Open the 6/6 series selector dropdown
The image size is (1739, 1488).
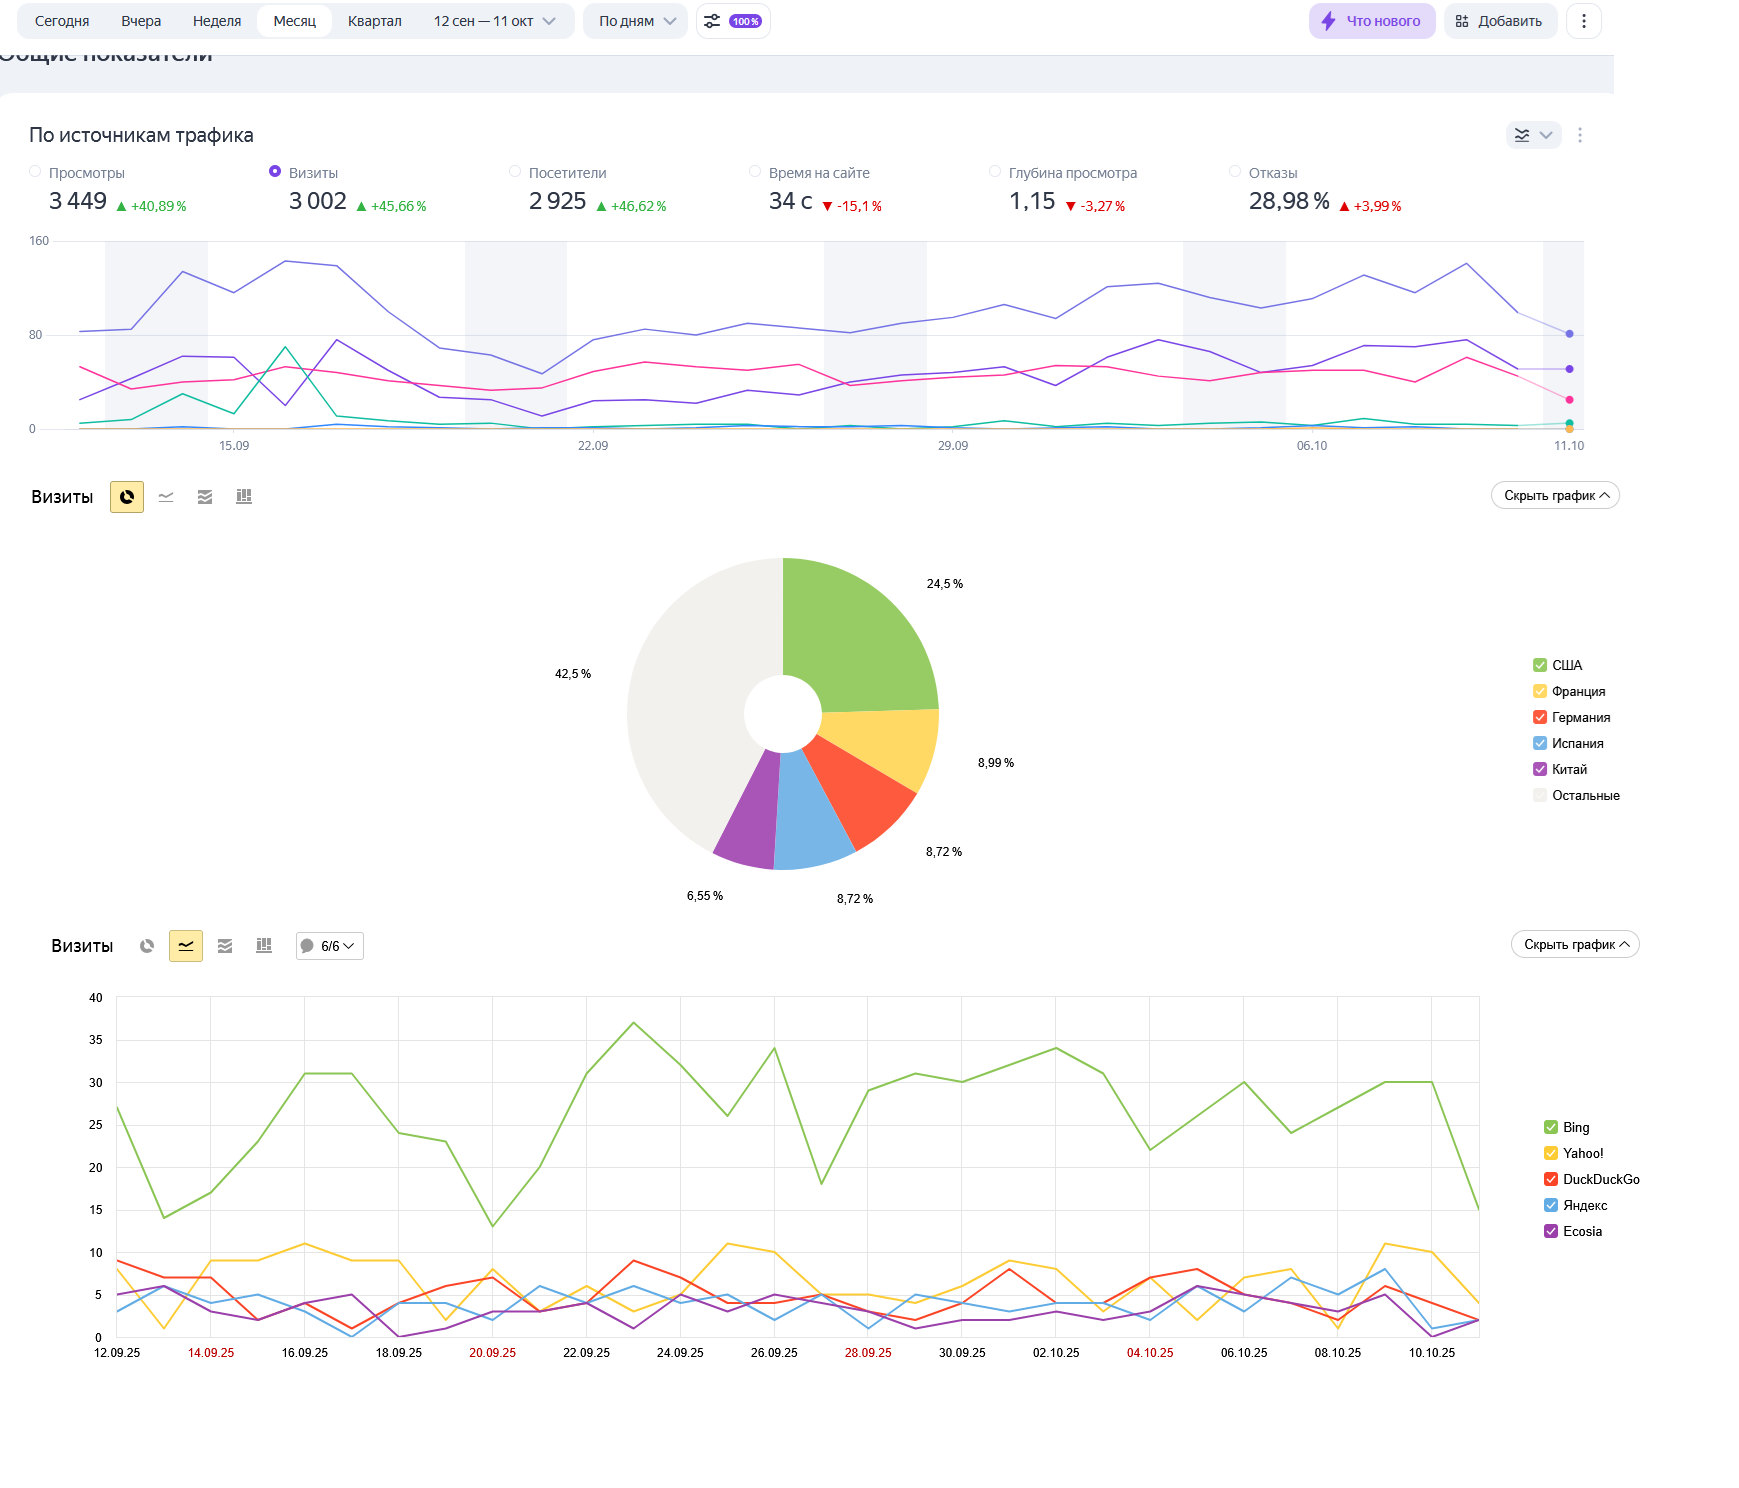329,946
